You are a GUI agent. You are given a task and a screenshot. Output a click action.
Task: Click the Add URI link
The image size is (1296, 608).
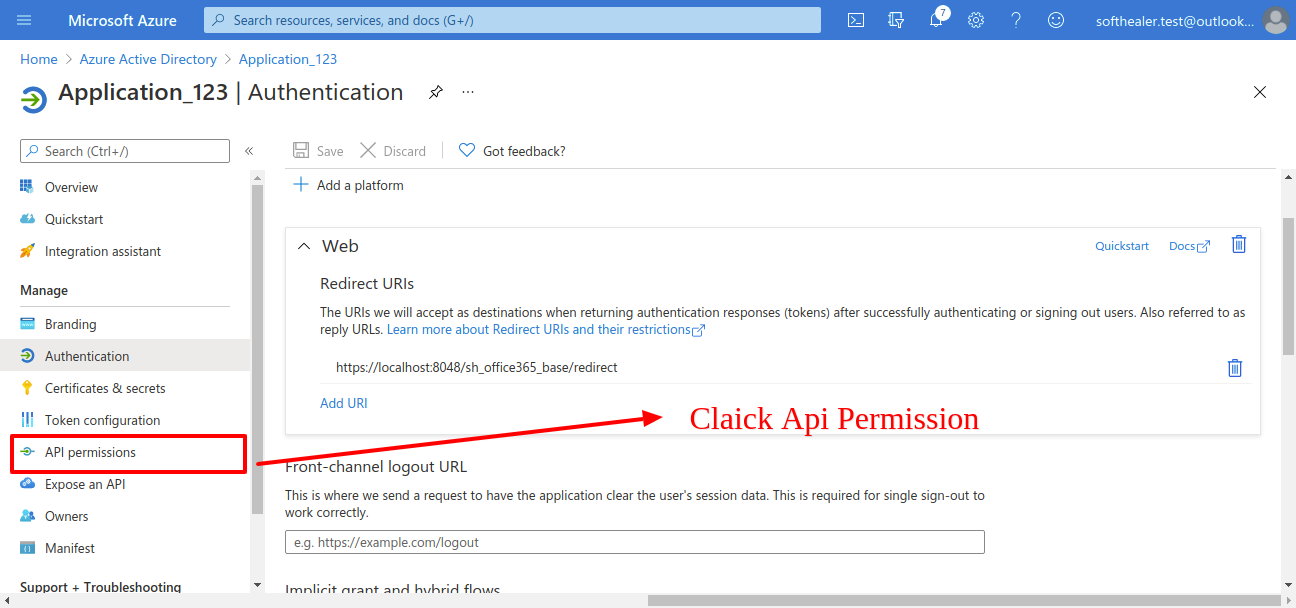[x=344, y=403]
